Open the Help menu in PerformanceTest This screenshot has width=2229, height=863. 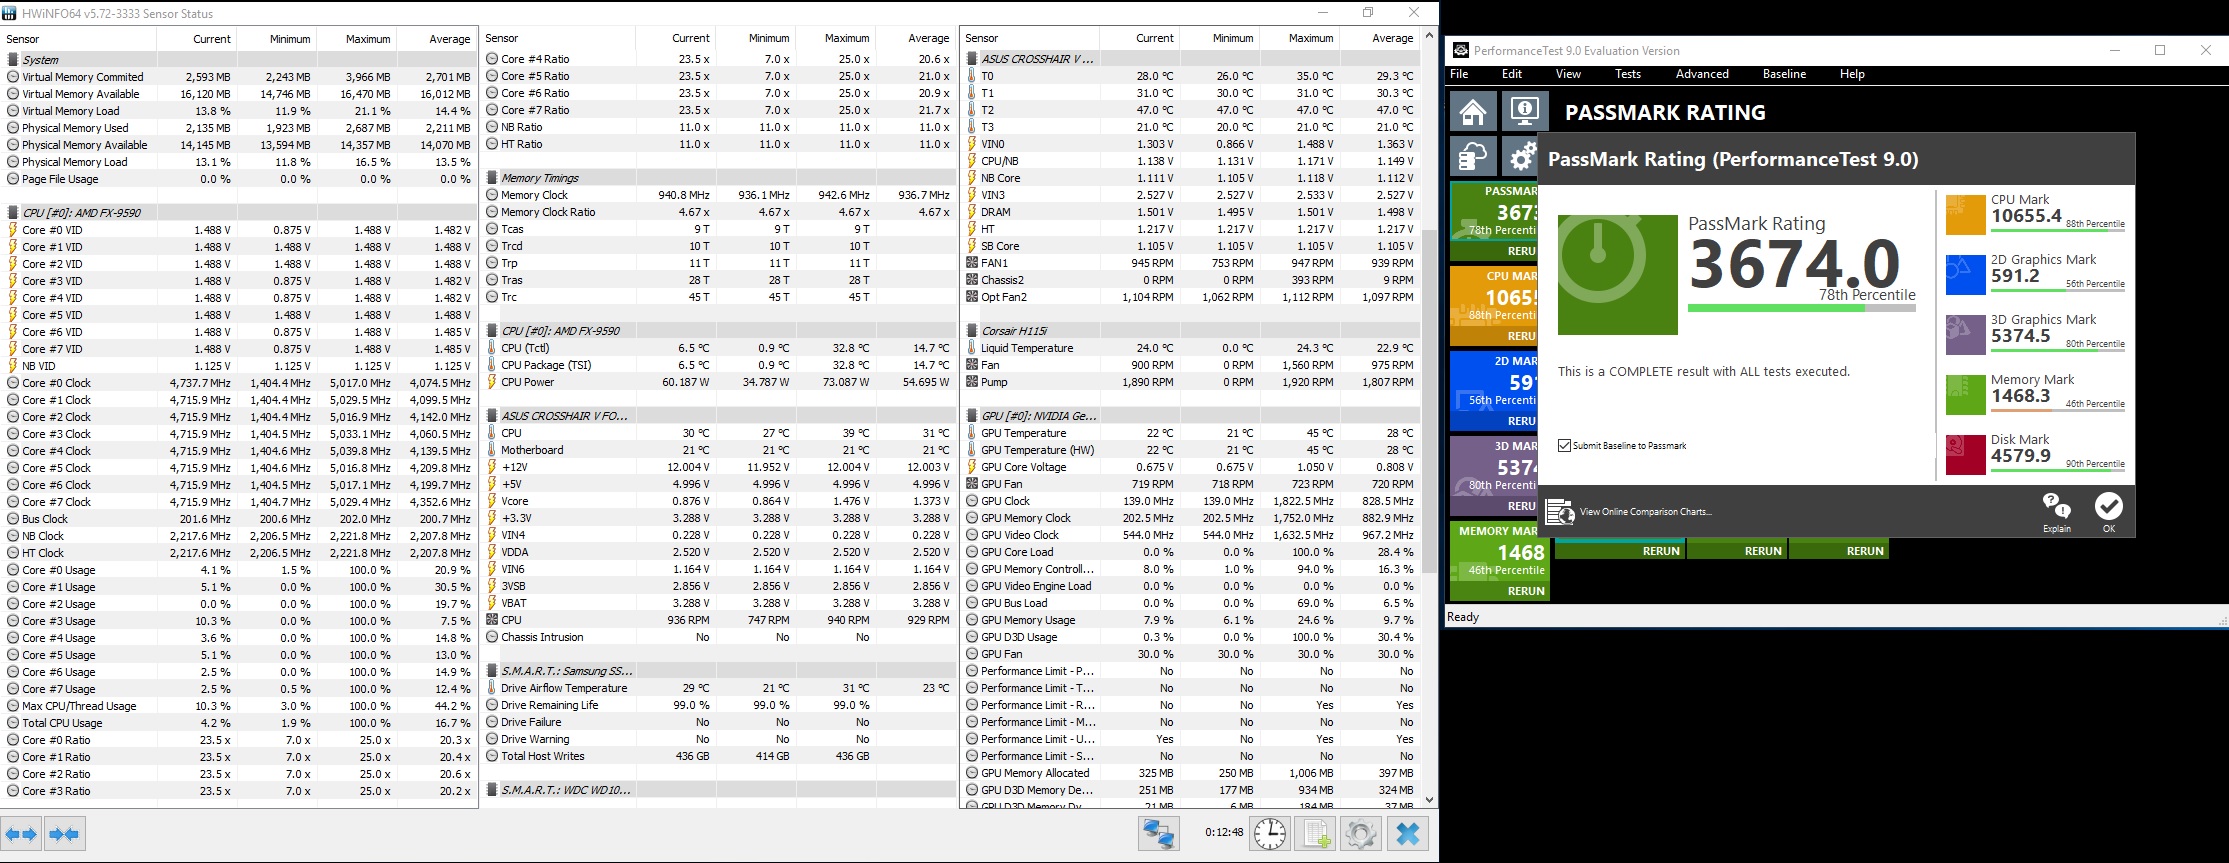[1852, 74]
